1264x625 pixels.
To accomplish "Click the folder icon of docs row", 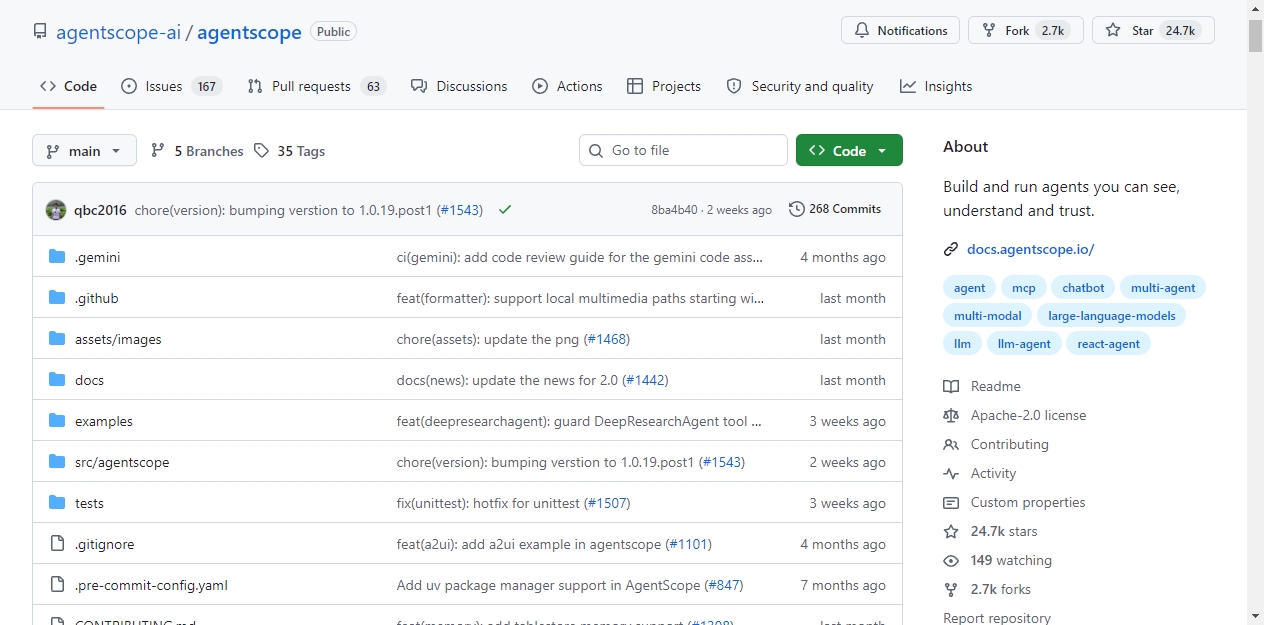I will 57,380.
